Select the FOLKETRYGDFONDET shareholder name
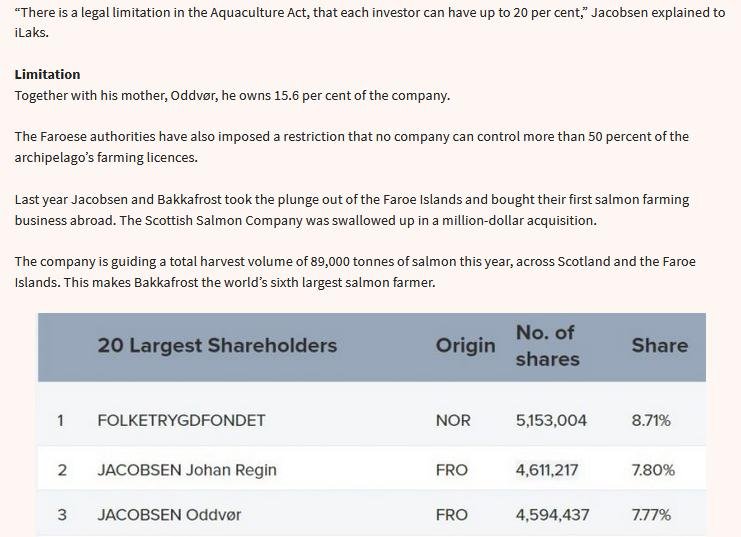Viewport: 741px width, 537px height. pyautogui.click(x=181, y=420)
